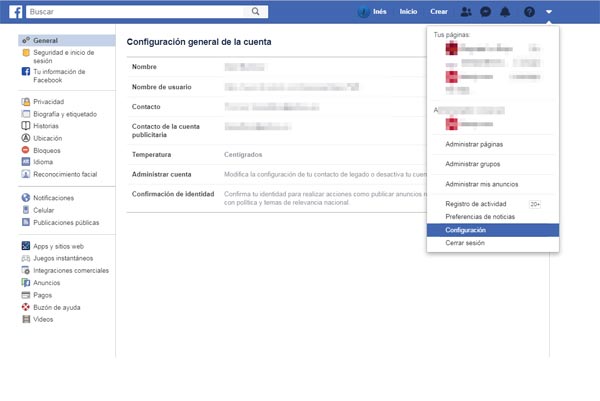600x401 pixels.
Task: Click the Facebook logo icon
Action: click(15, 12)
